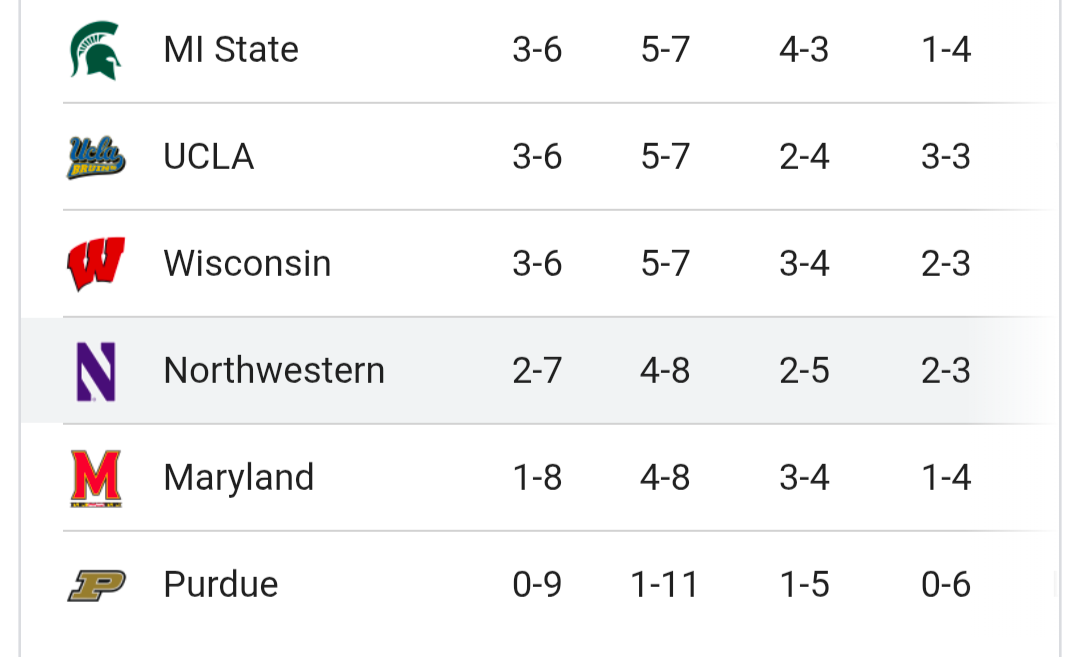The width and height of the screenshot is (1080, 657).
Task: Click MI State's 4-3 home record
Action: click(804, 50)
